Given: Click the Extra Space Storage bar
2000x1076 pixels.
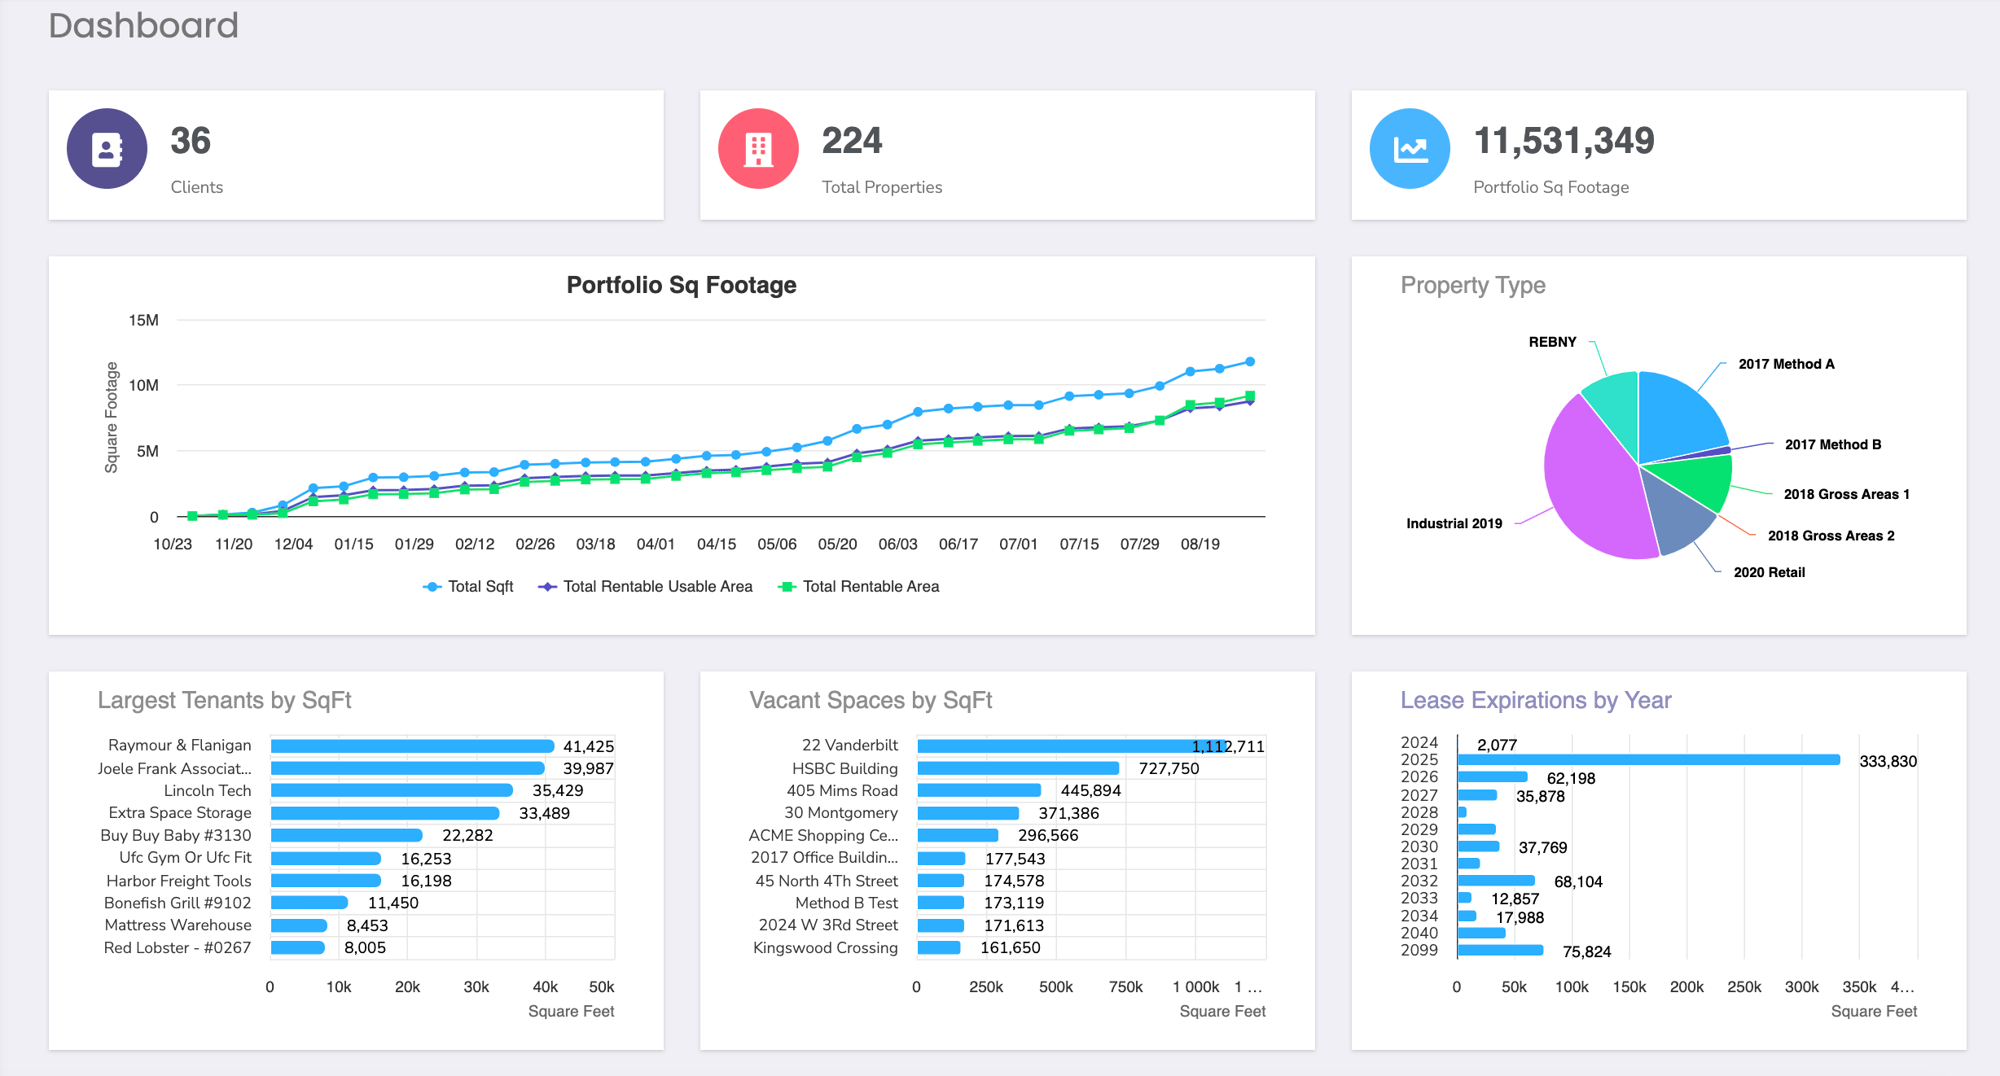Looking at the screenshot, I should [x=385, y=813].
